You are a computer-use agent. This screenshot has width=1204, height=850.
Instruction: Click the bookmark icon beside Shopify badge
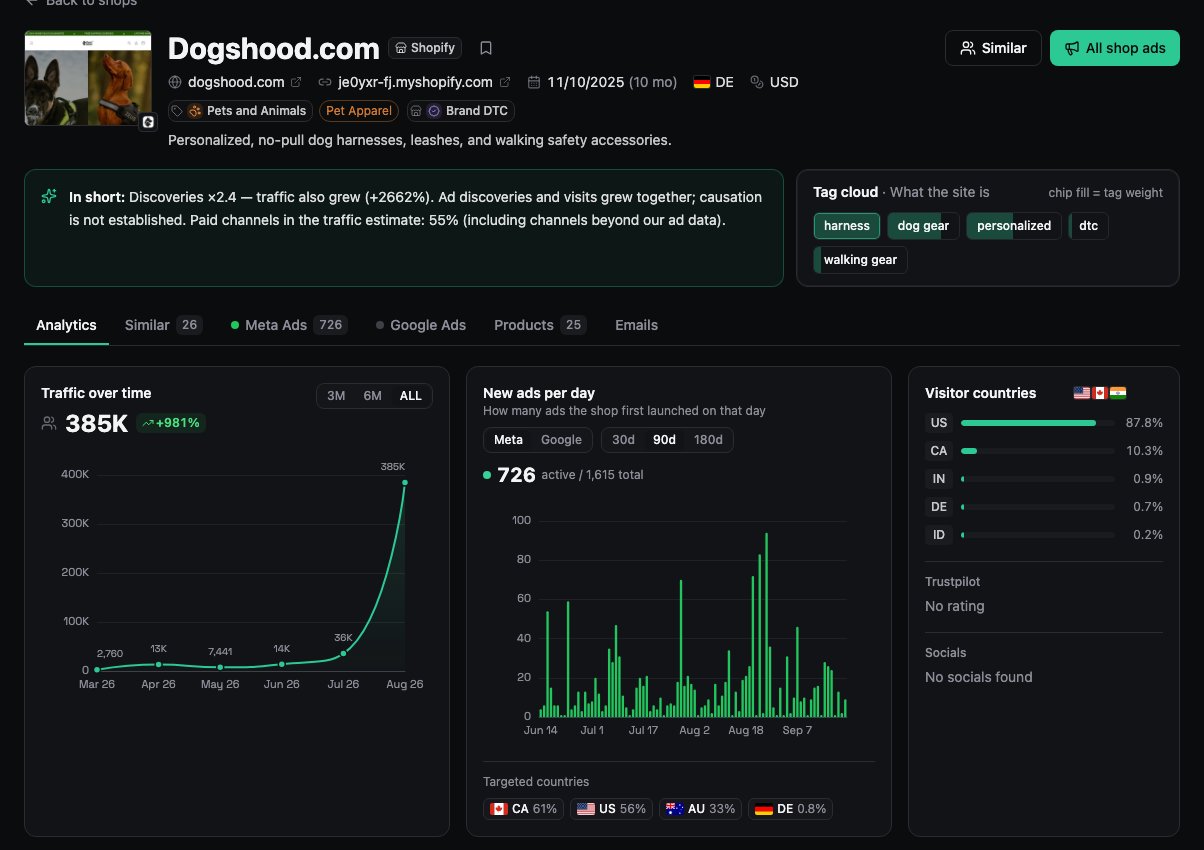pos(486,48)
